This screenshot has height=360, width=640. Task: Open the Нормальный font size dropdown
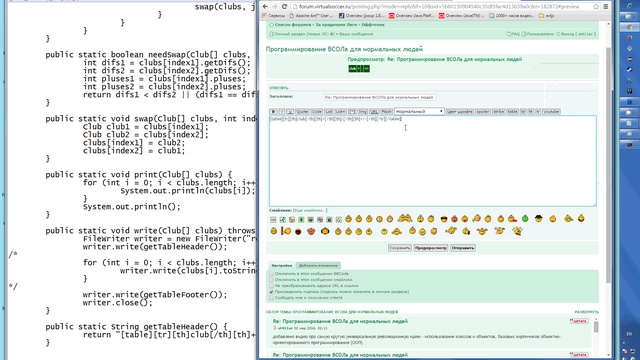point(419,111)
